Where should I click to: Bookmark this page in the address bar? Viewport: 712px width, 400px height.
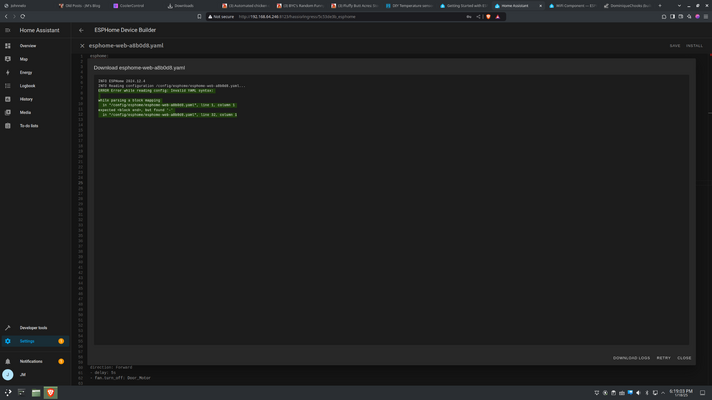pos(199,17)
